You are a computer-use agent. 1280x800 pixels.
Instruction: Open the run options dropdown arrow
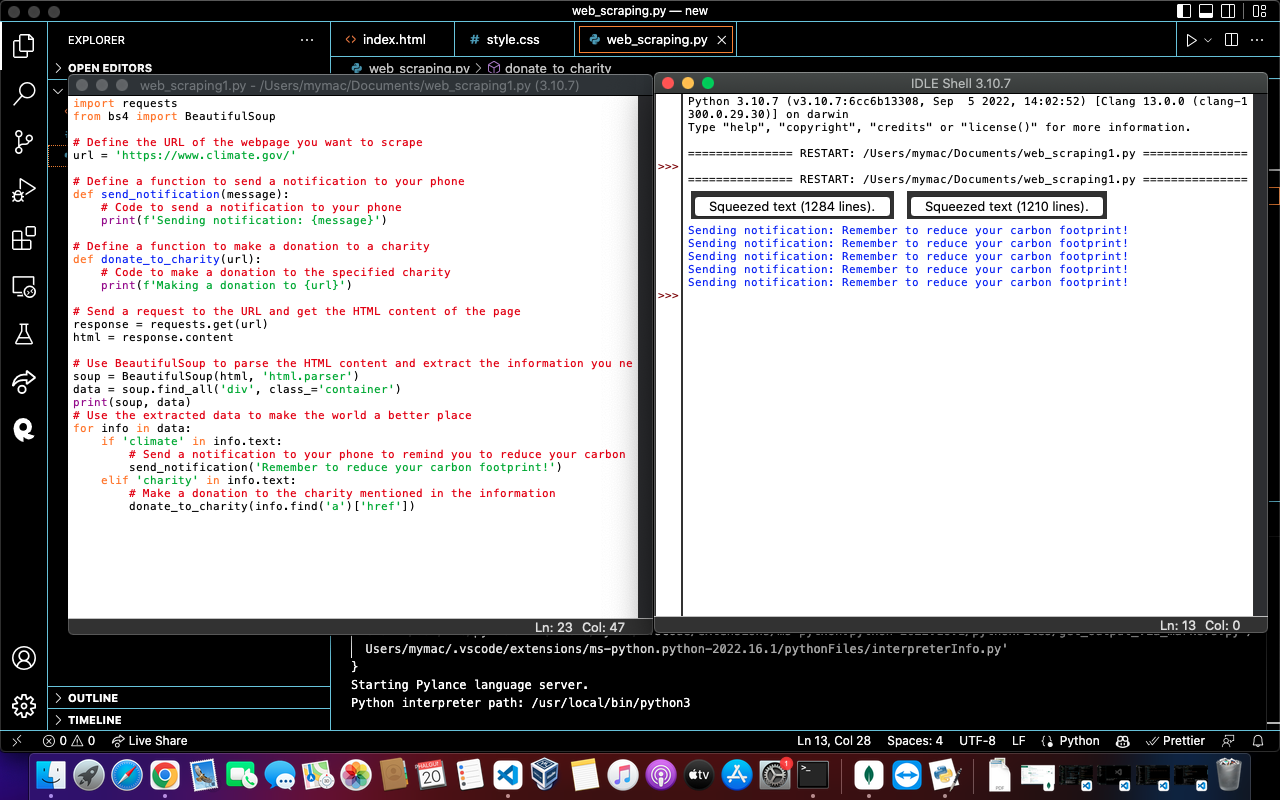click(x=1208, y=40)
